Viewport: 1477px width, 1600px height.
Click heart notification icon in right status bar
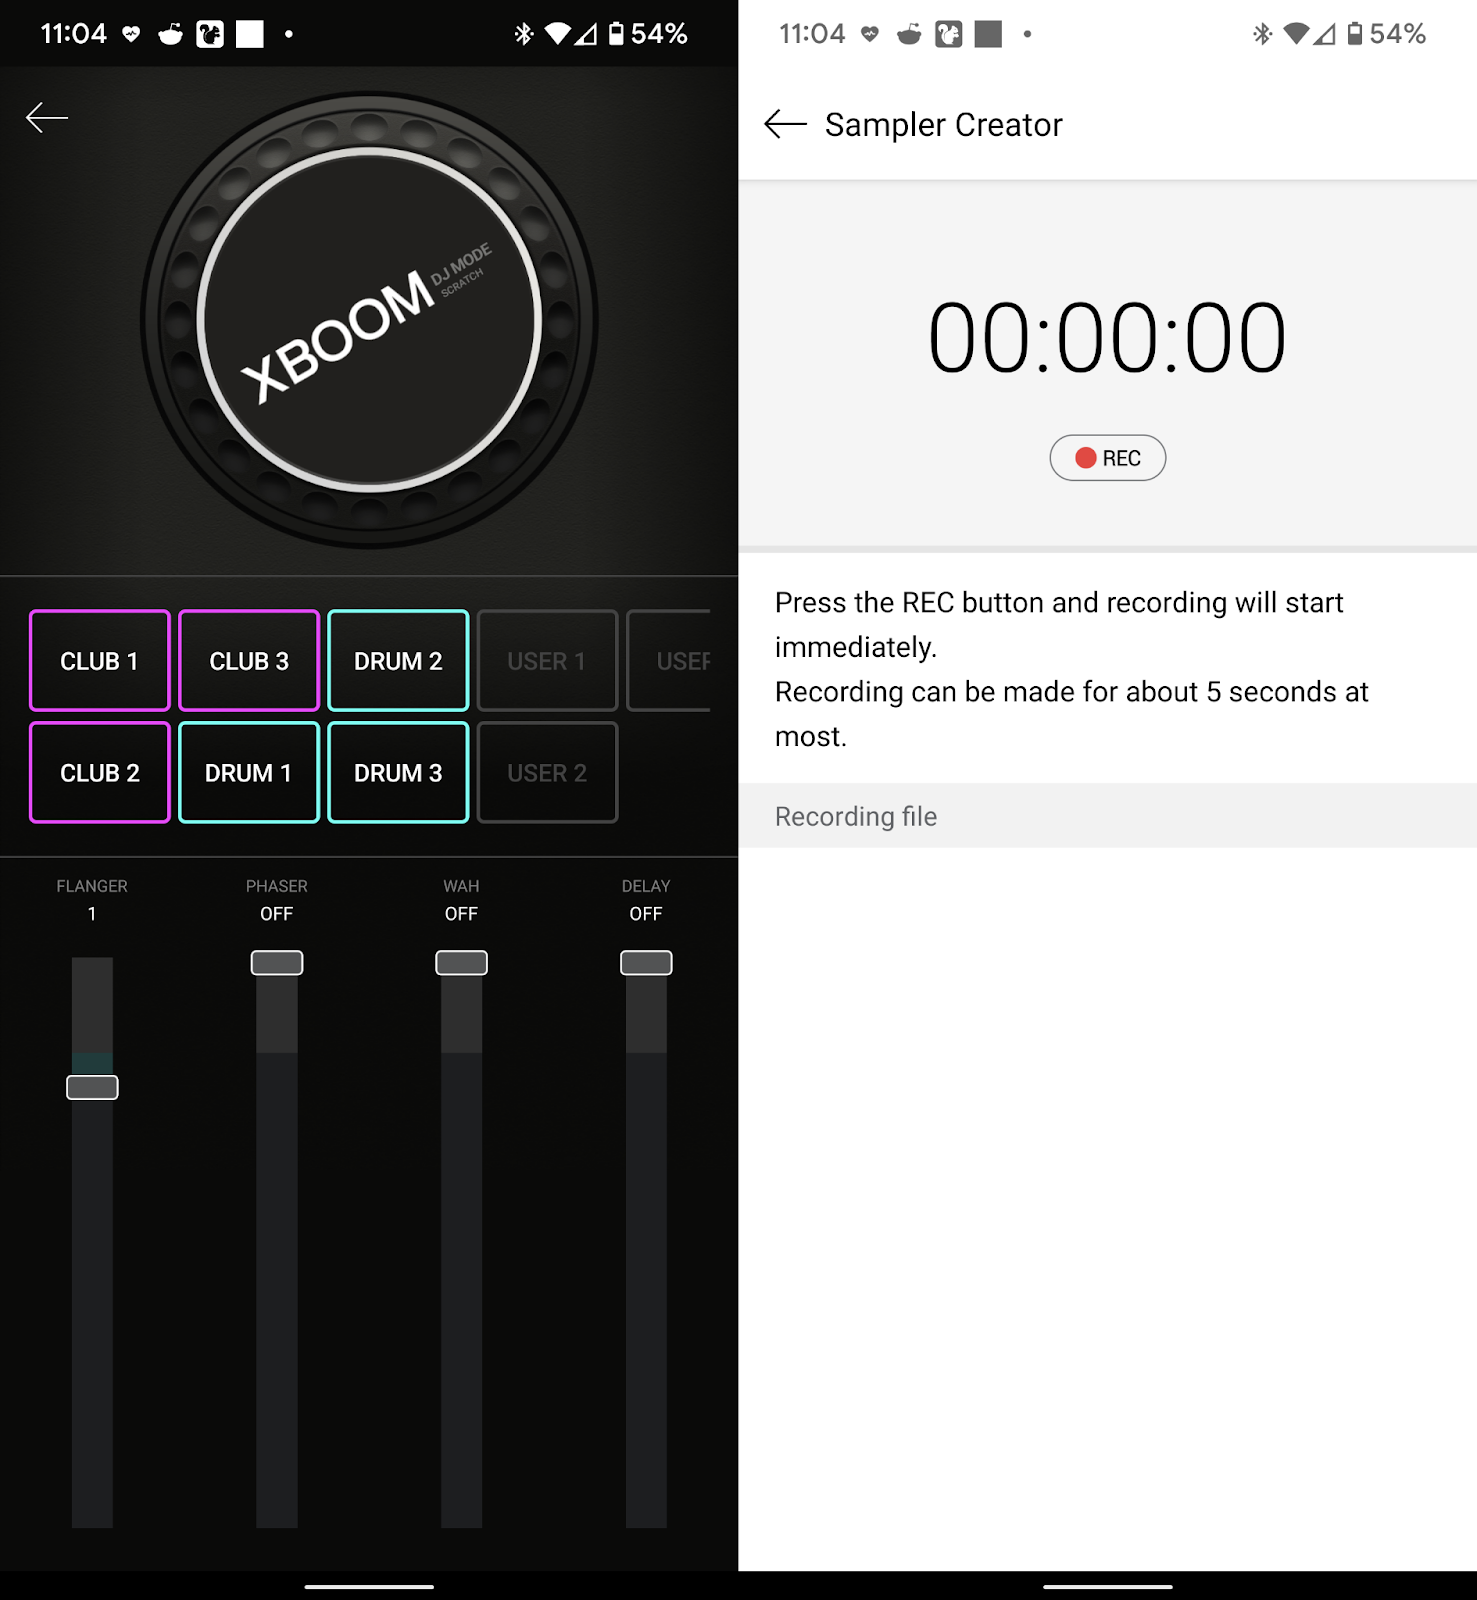point(870,34)
